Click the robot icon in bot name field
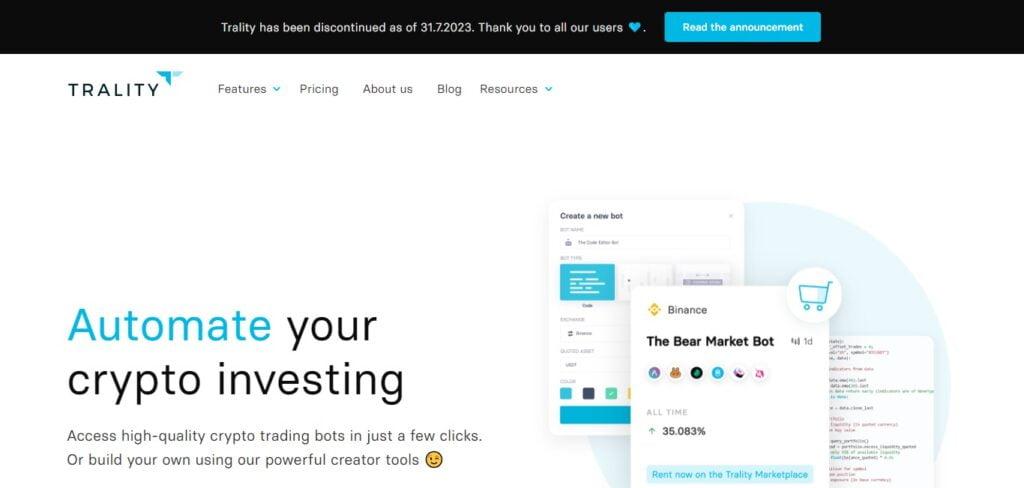 point(568,242)
